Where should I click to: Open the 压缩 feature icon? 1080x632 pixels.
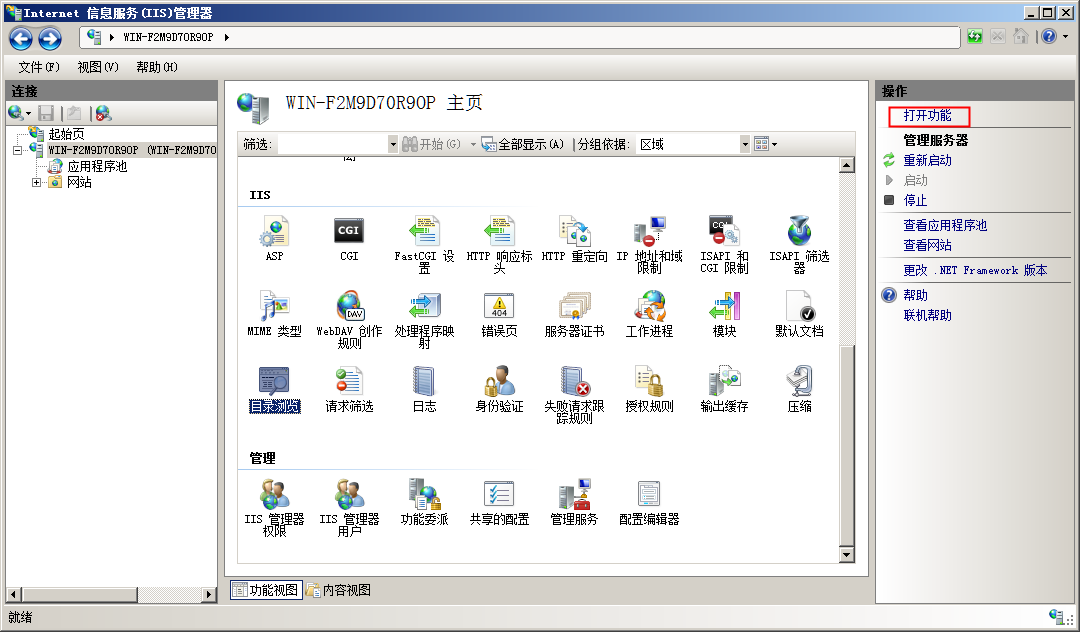799,382
